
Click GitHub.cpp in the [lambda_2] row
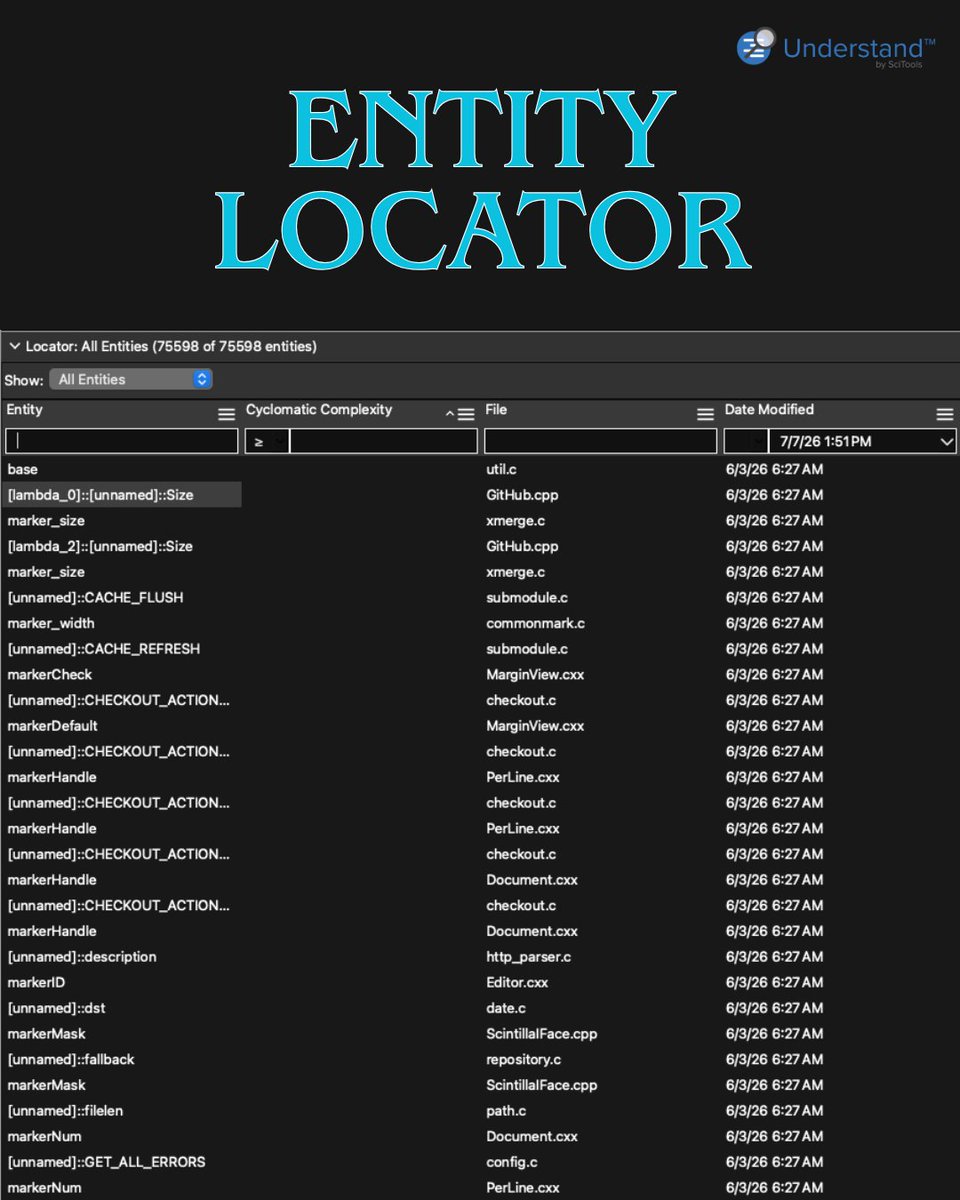pyautogui.click(x=522, y=546)
